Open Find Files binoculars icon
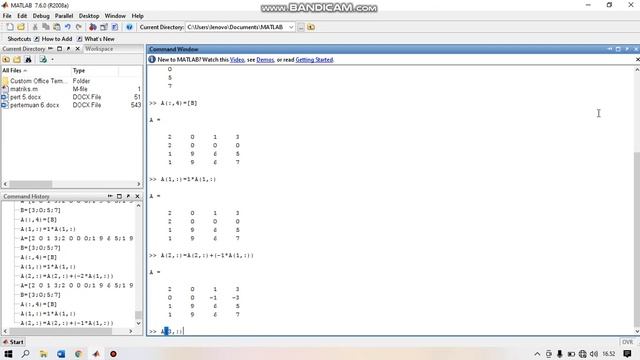This screenshot has width=640, height=360. 28,60
